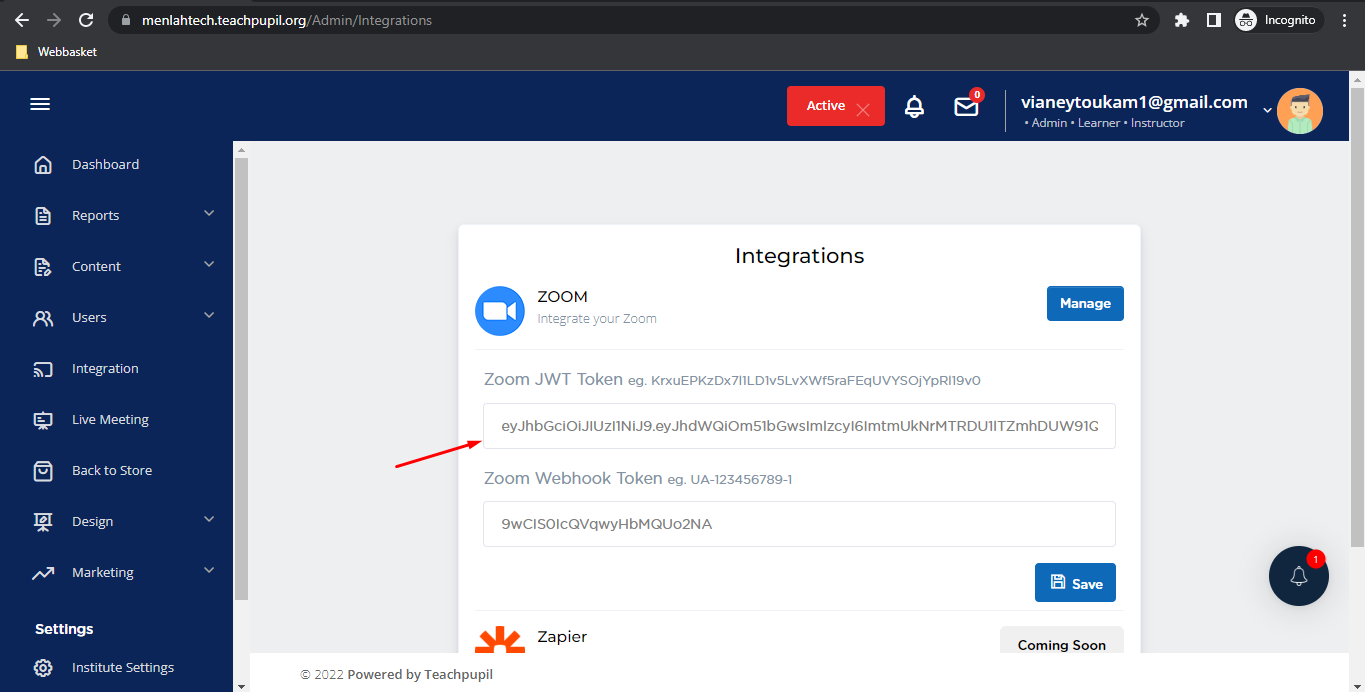The image size is (1365, 692).
Task: Click the Zoom Manage button
Action: 1085,303
